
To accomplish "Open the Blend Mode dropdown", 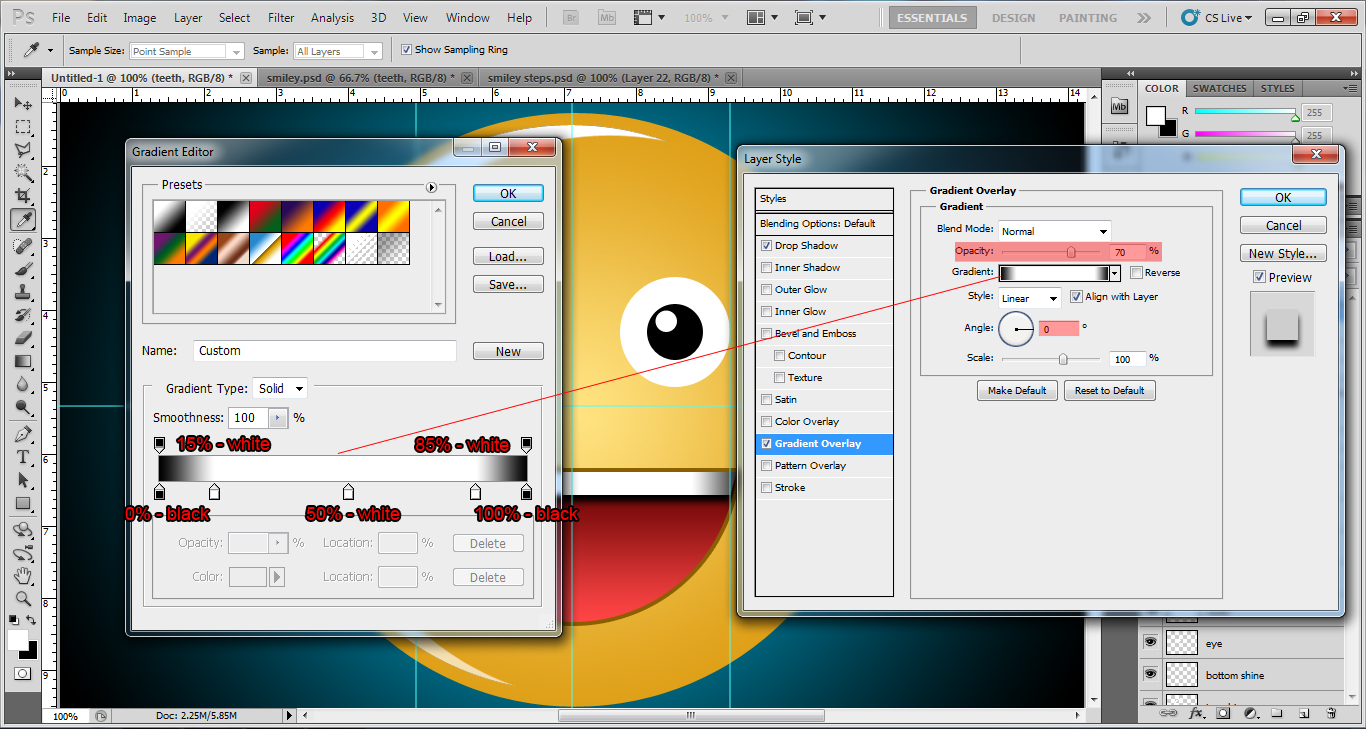I will tap(1054, 231).
